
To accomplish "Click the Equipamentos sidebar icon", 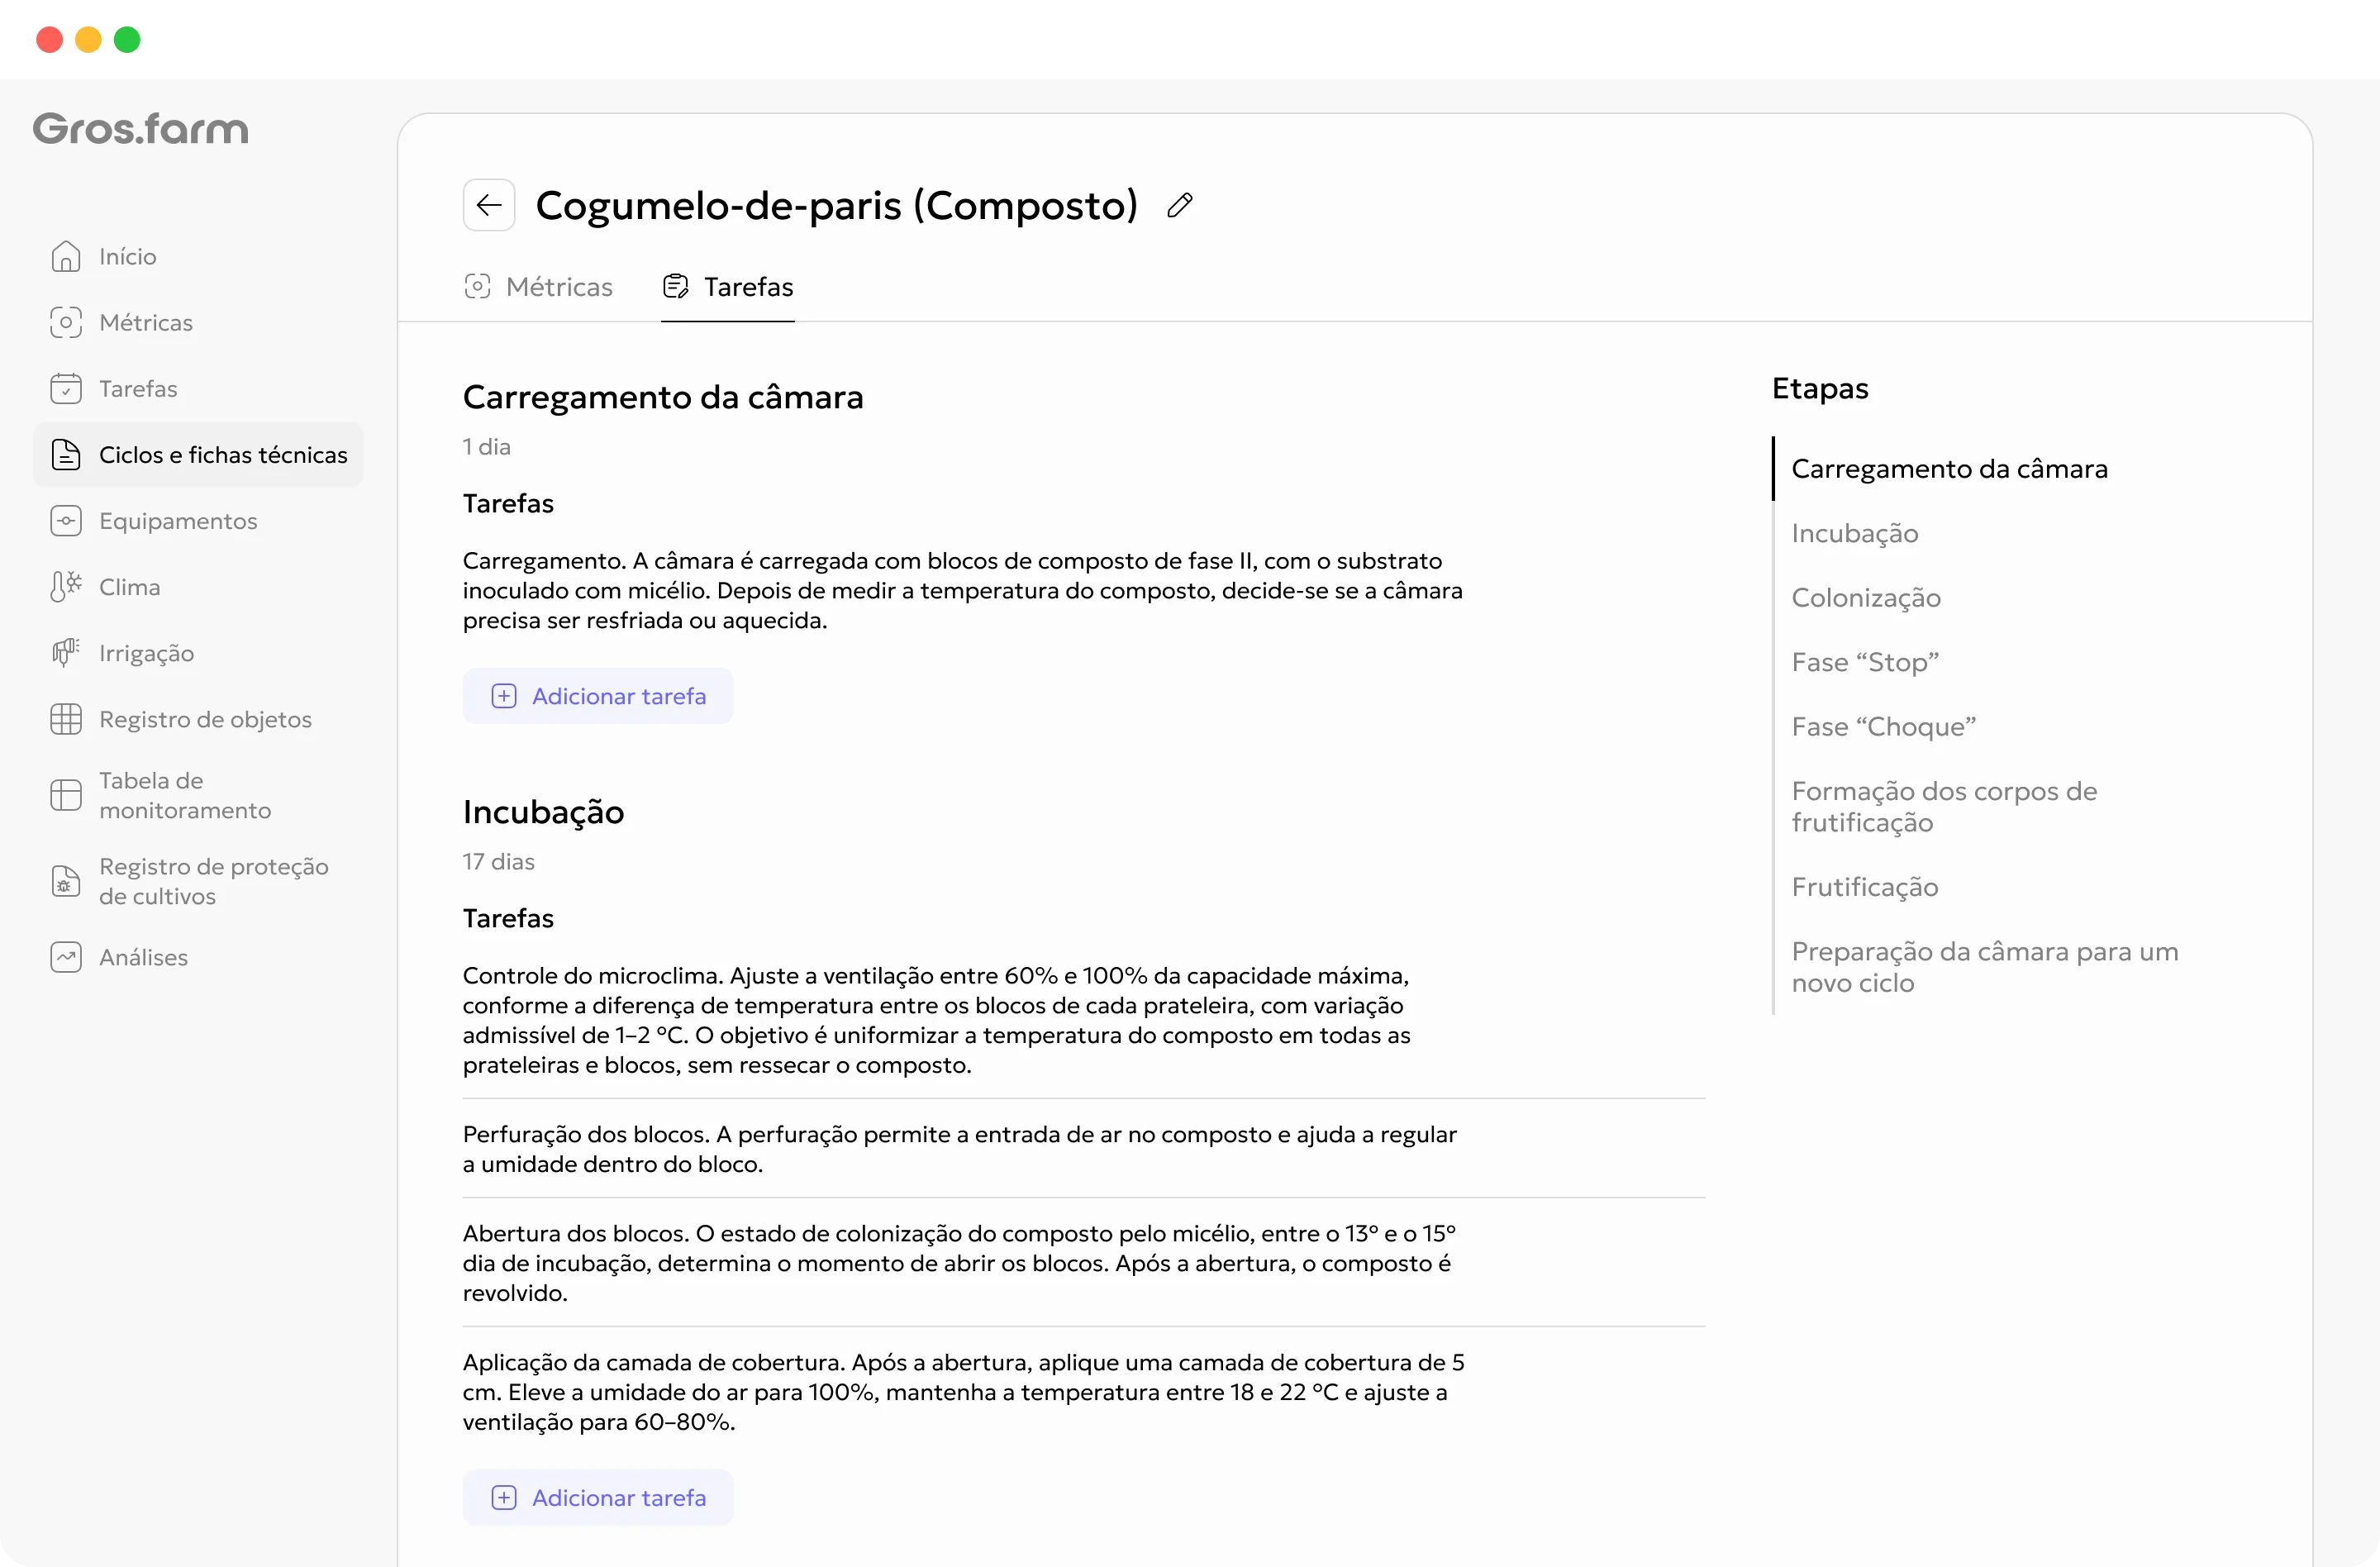I will [66, 521].
